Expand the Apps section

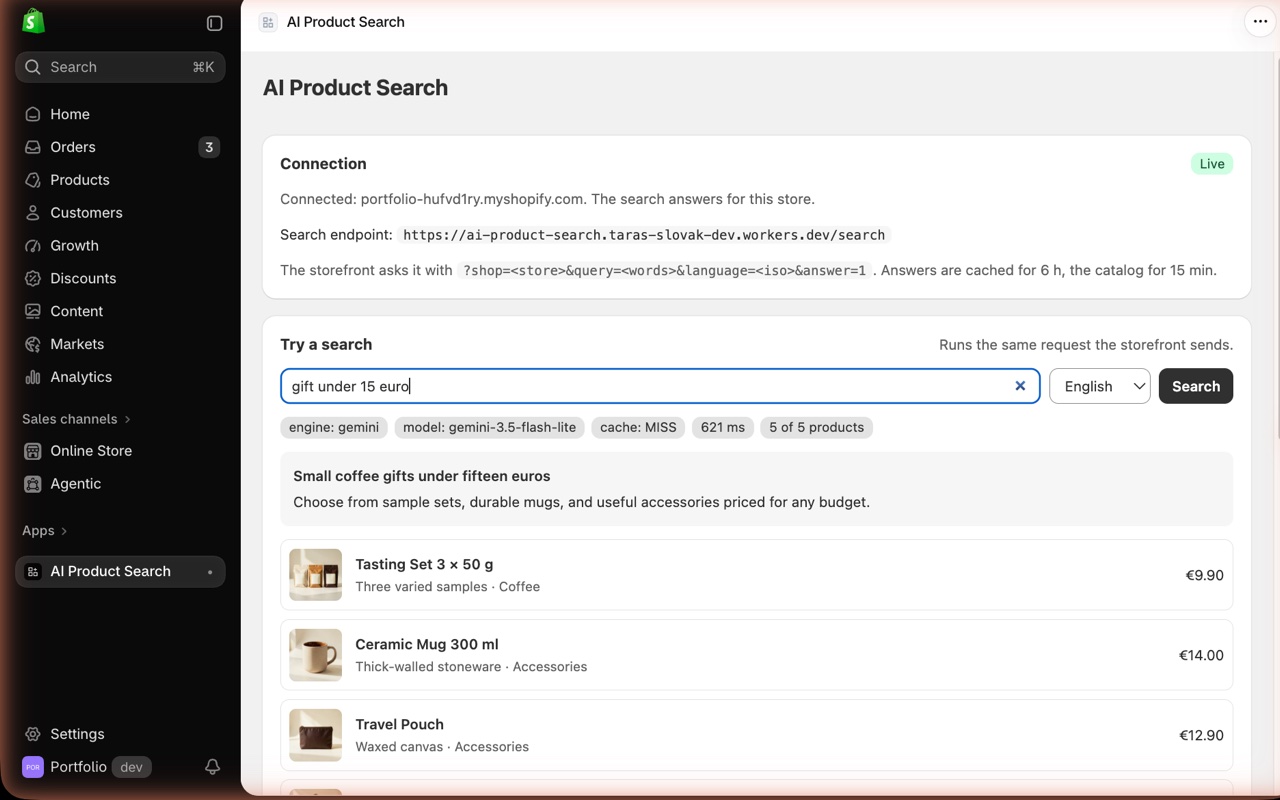pyautogui.click(x=45, y=531)
